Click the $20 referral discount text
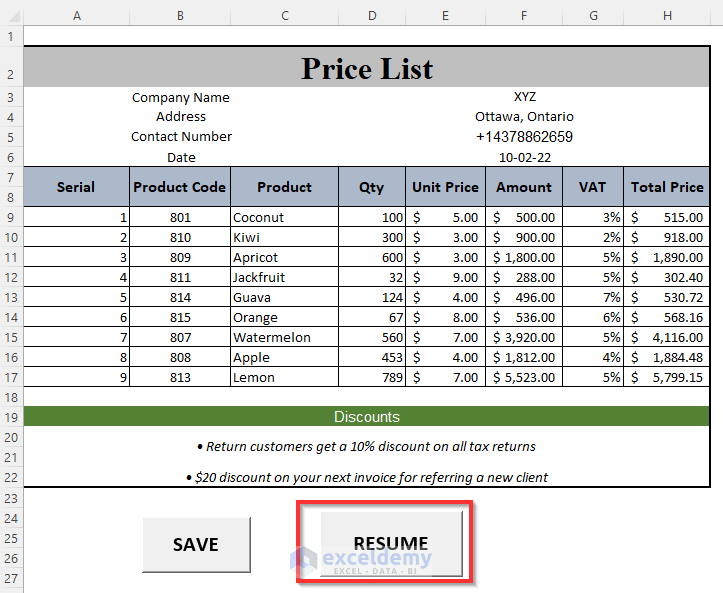Image resolution: width=723 pixels, height=593 pixels. click(367, 477)
